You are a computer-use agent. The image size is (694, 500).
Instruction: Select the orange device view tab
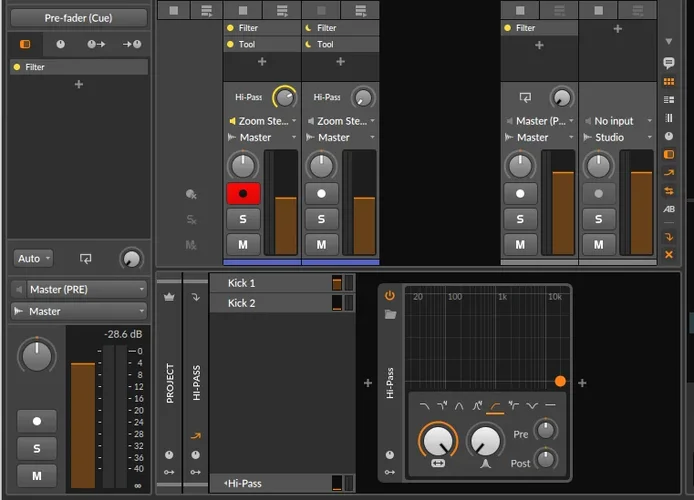pos(25,45)
